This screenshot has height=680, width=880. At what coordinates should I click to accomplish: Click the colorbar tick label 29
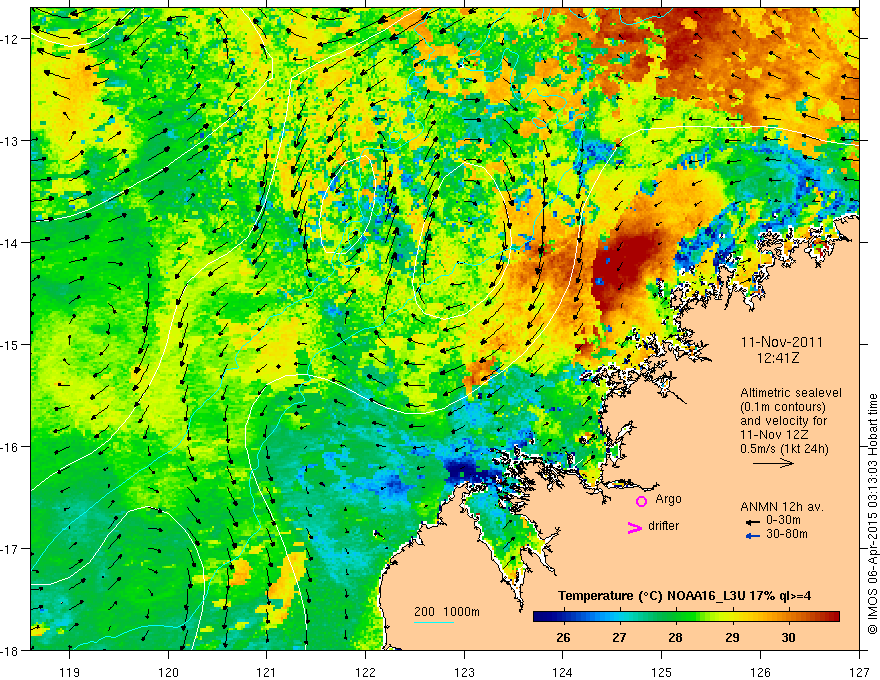pyautogui.click(x=732, y=638)
